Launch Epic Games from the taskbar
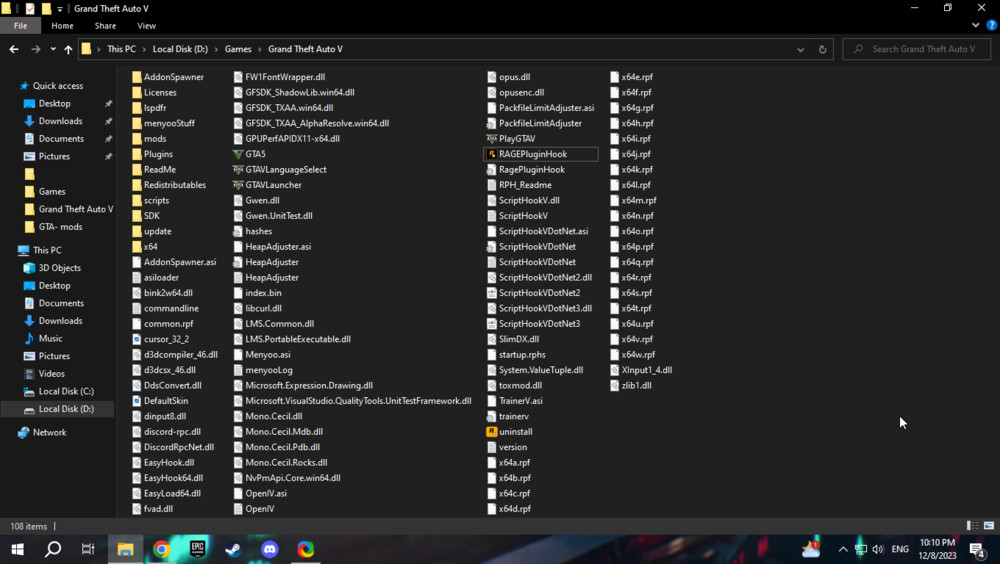The image size is (1000, 564). click(198, 549)
